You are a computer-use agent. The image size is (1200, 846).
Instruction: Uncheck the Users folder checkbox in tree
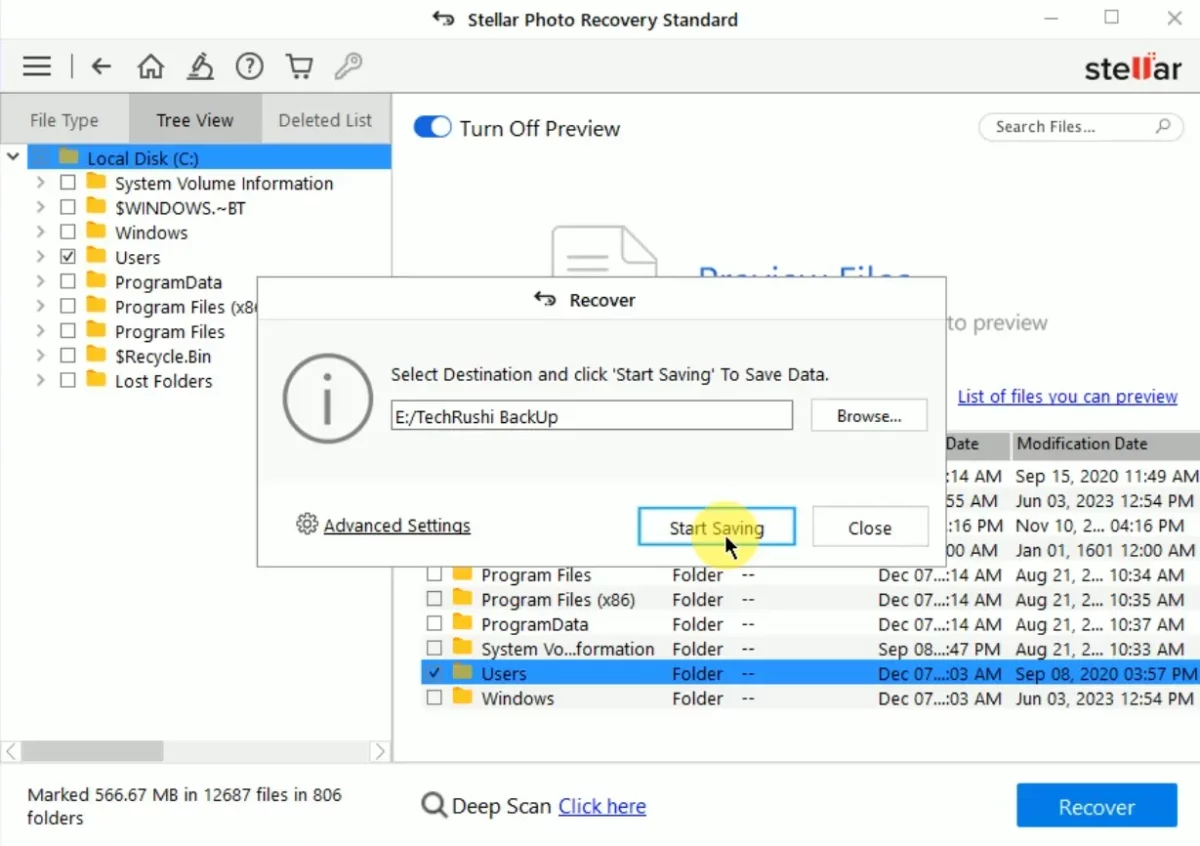click(x=68, y=257)
